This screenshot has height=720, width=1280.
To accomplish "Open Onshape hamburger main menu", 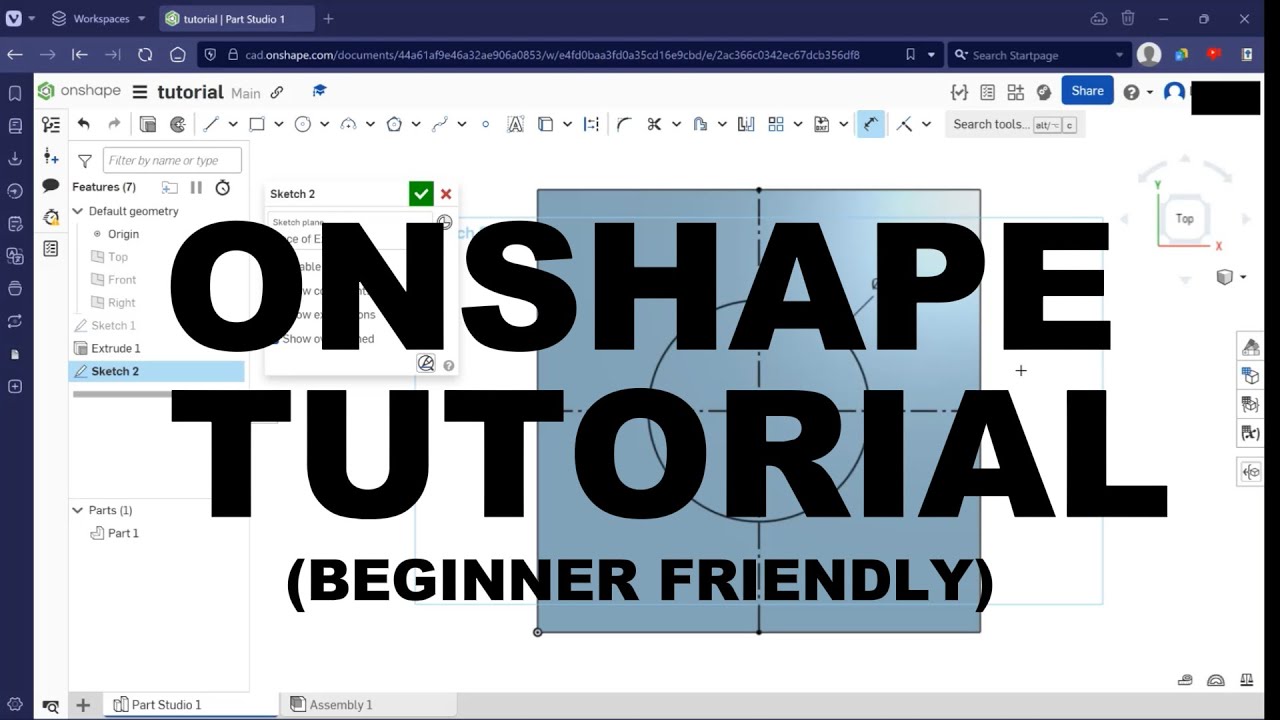I will point(140,92).
